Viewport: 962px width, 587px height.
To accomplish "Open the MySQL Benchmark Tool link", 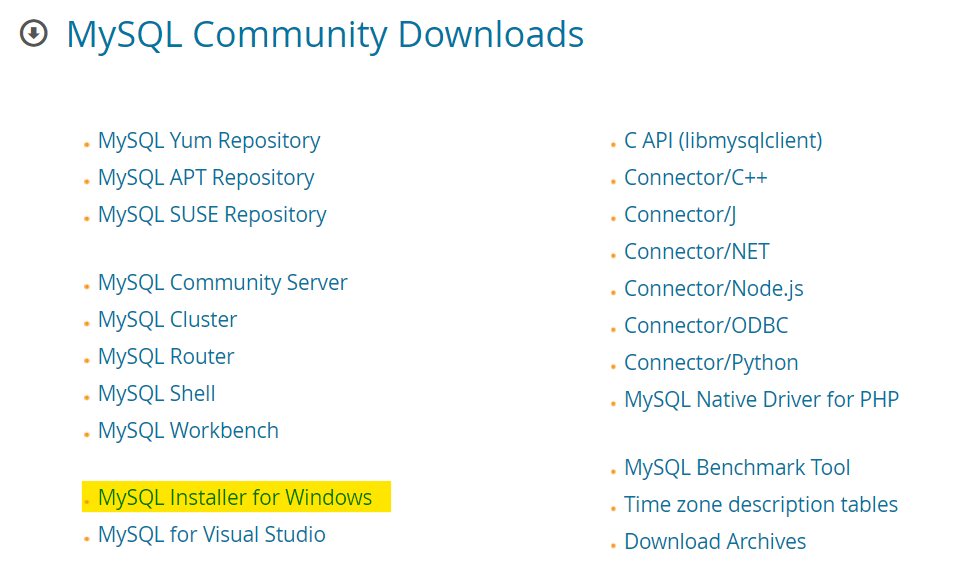I will (x=737, y=467).
